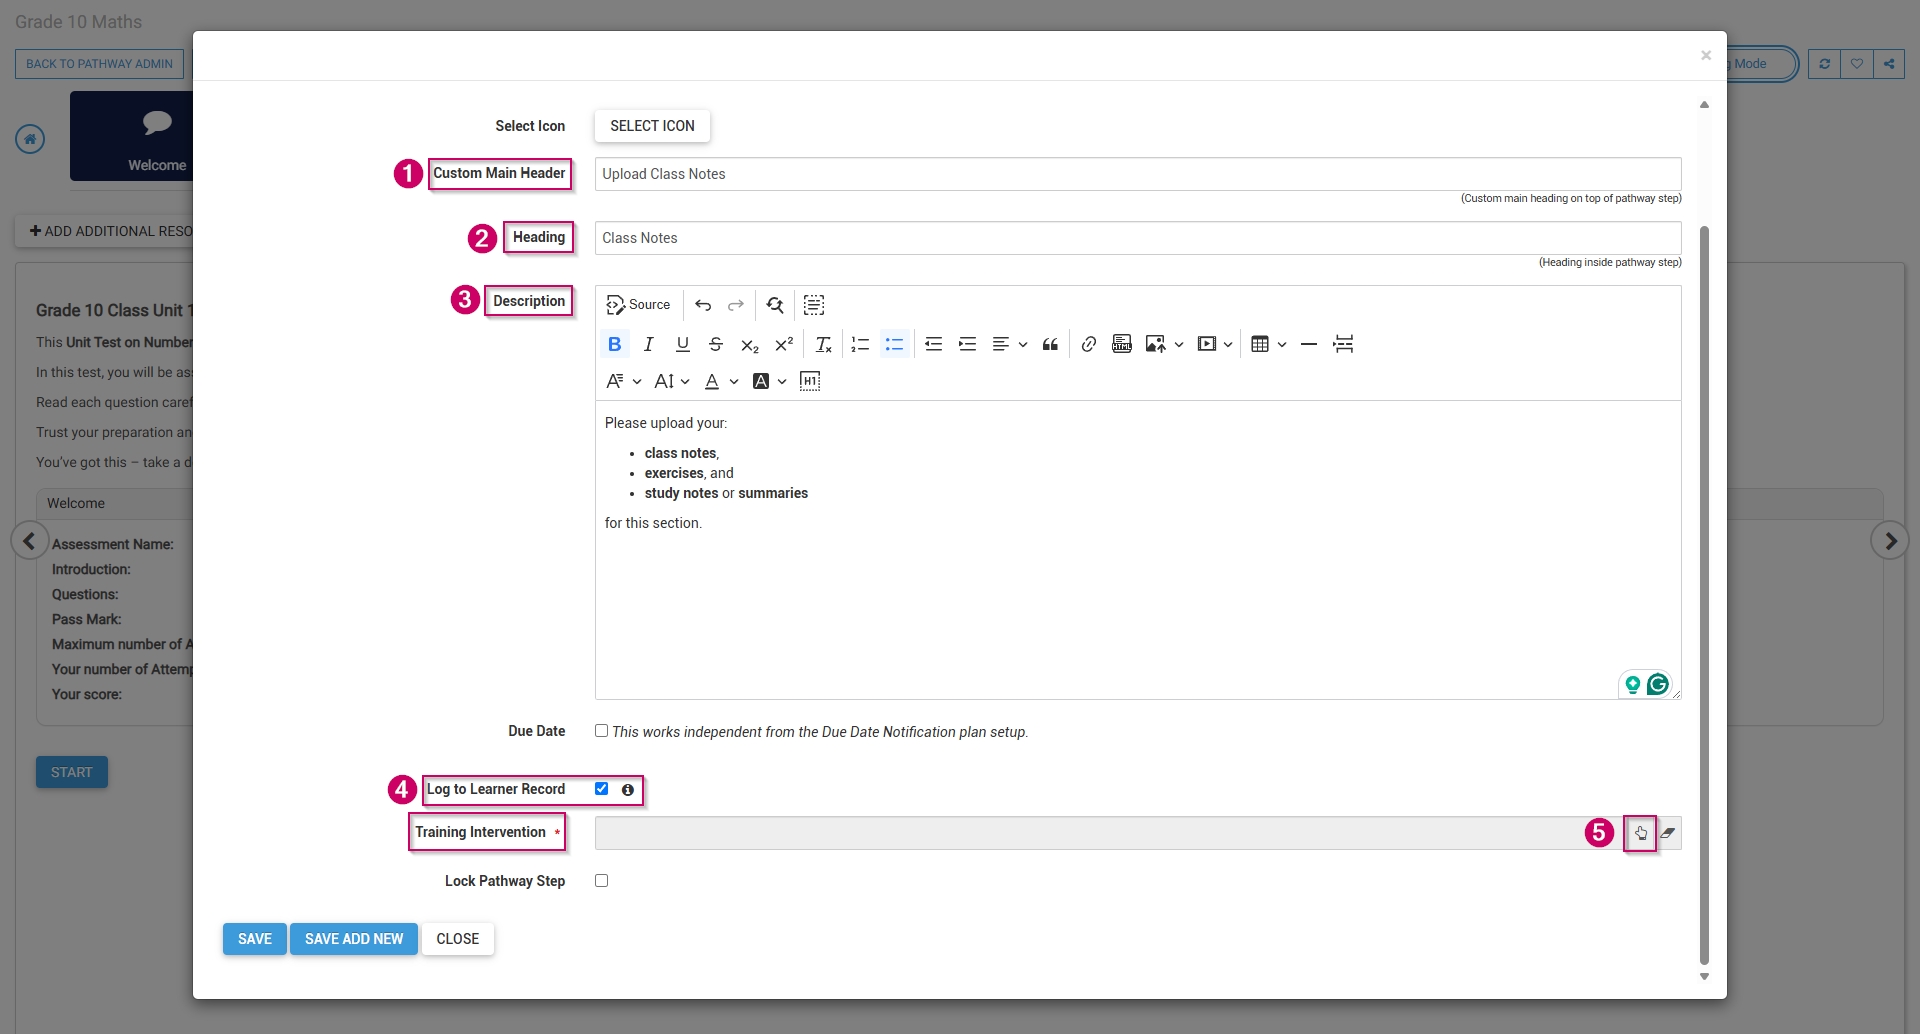Insert a block quote

tap(1050, 344)
